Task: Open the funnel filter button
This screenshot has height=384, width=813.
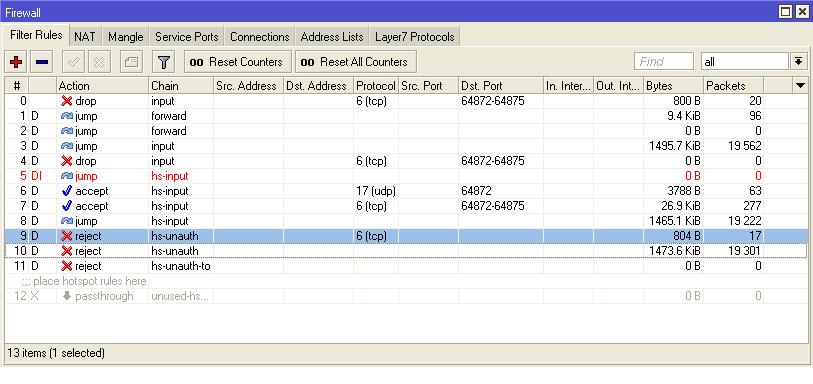Action: pyautogui.click(x=164, y=62)
